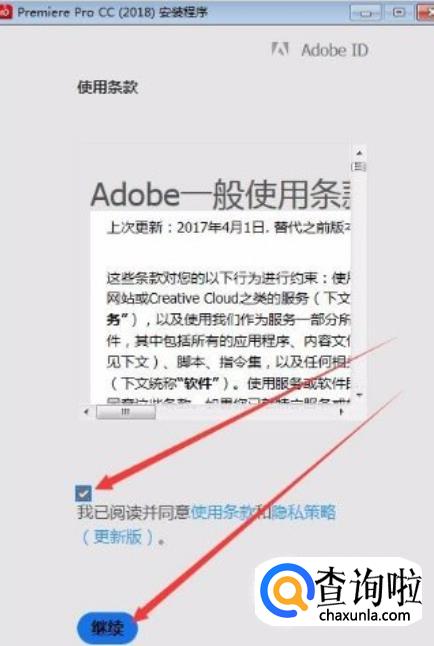Click the Adobe一般使用条款 heading in terms box

[x=221, y=194]
